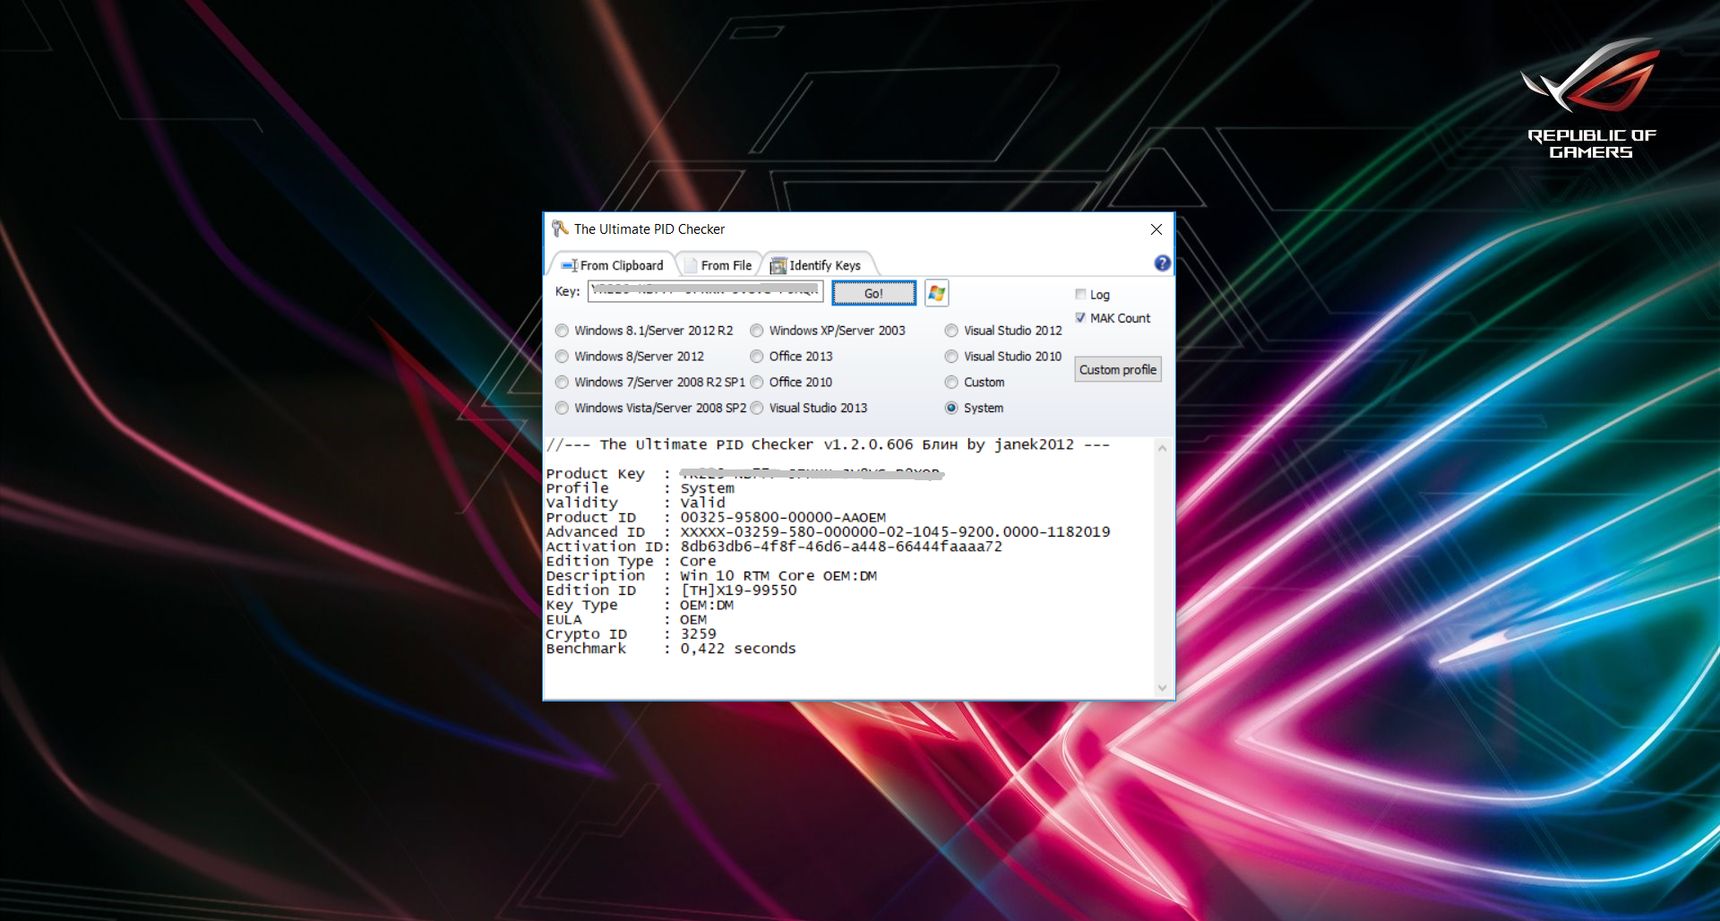Click the Crypto ID value 3259

tap(698, 634)
